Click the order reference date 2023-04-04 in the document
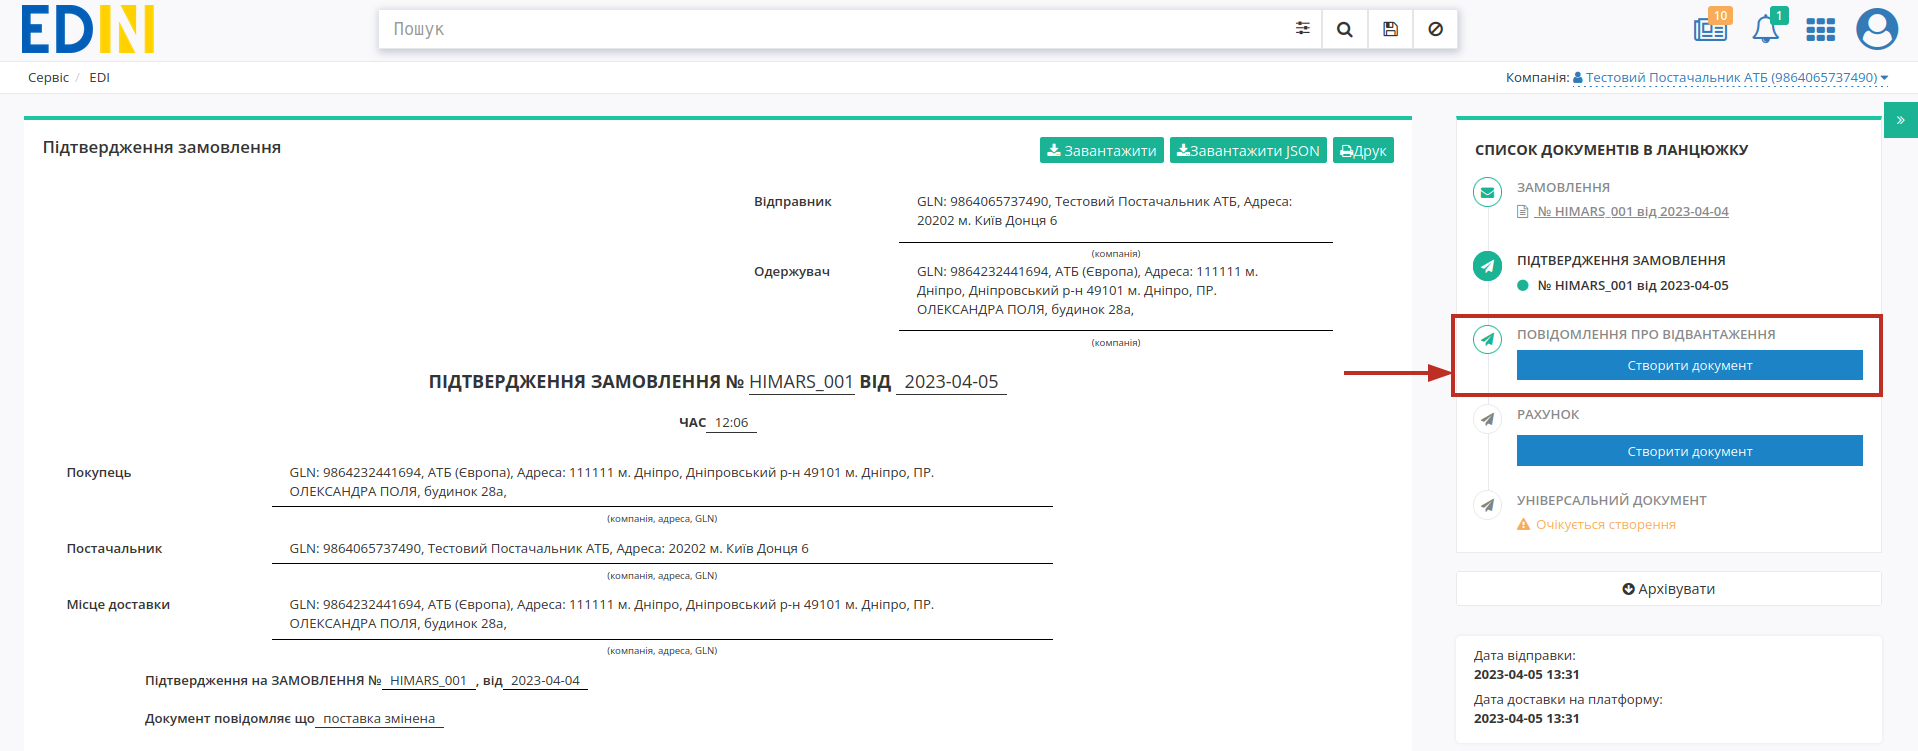Screen dimensions: 1918x751 (545, 680)
